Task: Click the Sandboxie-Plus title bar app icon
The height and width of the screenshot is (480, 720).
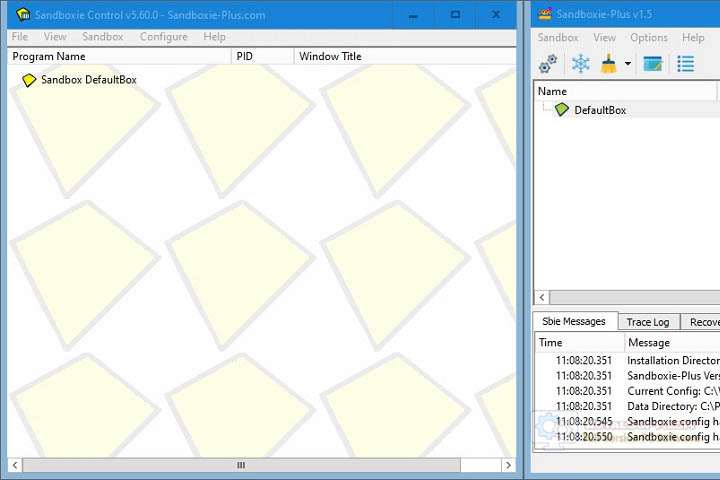Action: [x=545, y=14]
